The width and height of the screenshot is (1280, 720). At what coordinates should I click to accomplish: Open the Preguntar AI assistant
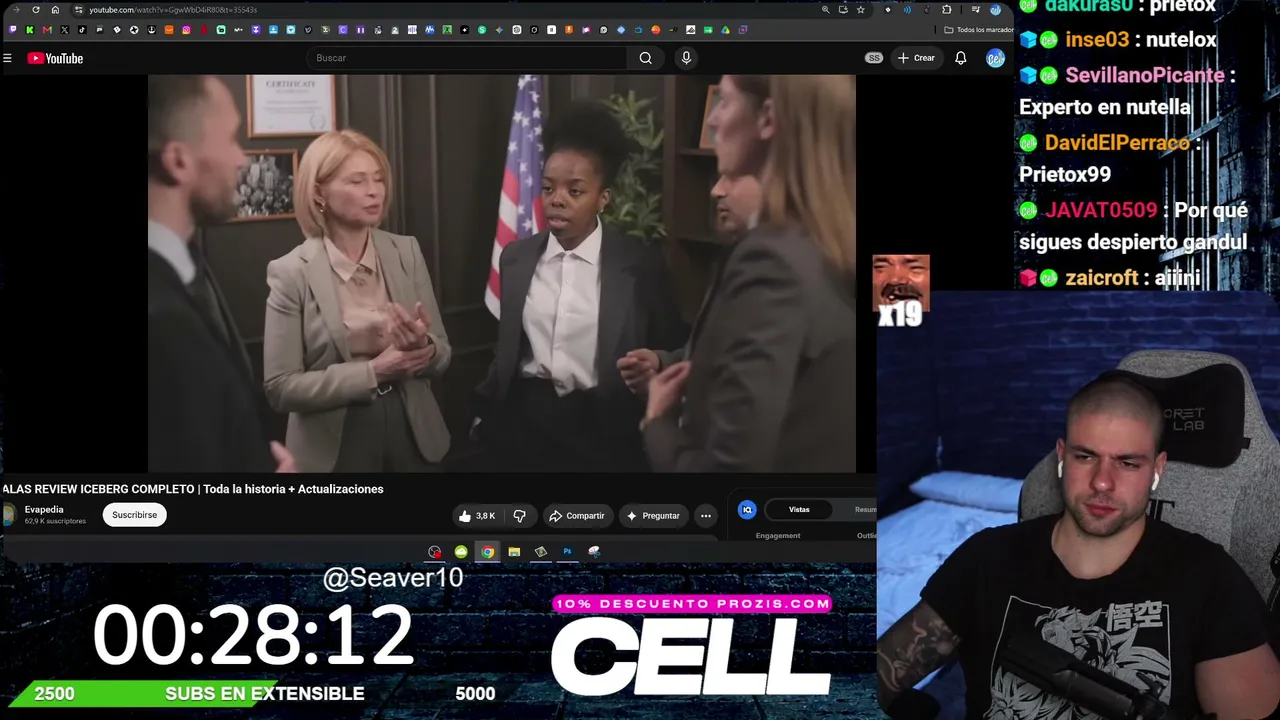tap(653, 516)
